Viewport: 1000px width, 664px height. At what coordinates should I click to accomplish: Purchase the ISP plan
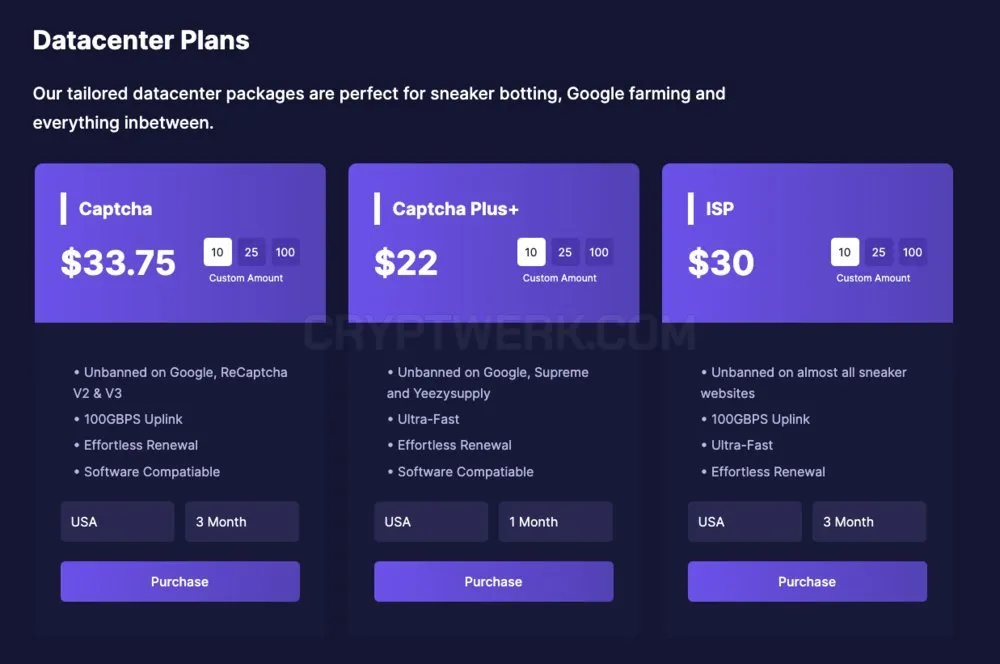807,582
